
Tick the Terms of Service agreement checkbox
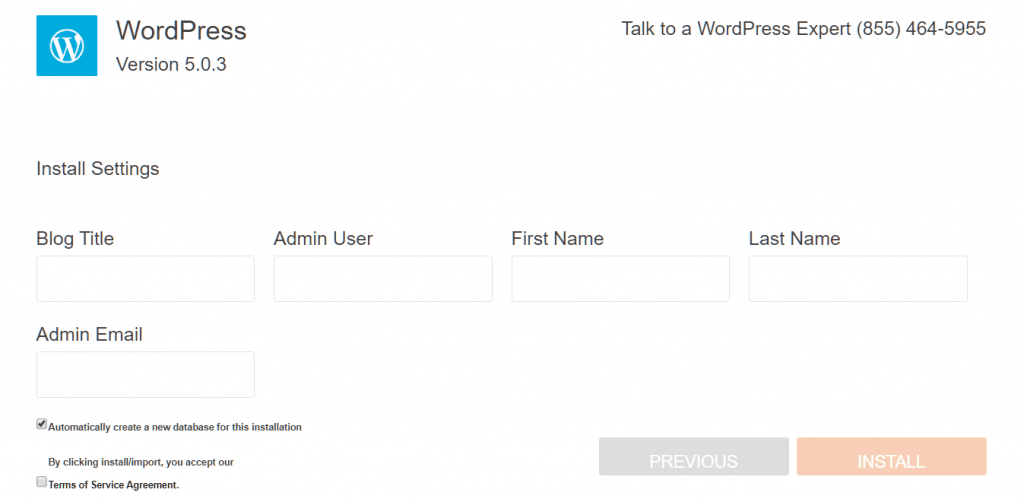(x=42, y=482)
